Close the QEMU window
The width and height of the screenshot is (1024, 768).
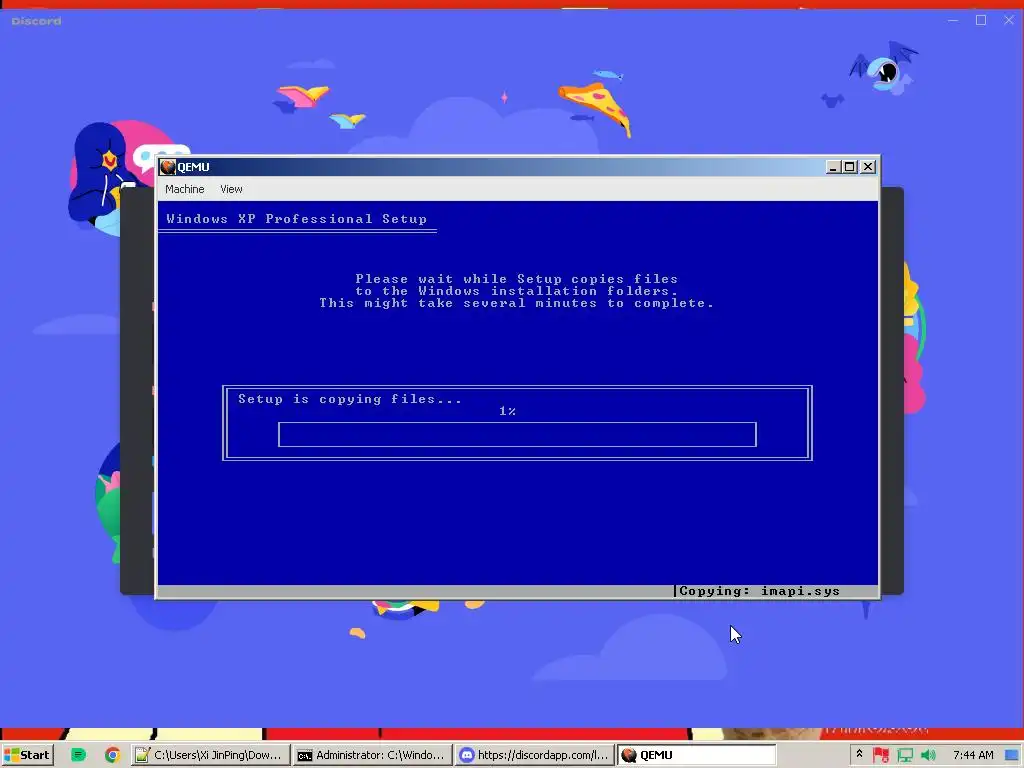coord(868,167)
